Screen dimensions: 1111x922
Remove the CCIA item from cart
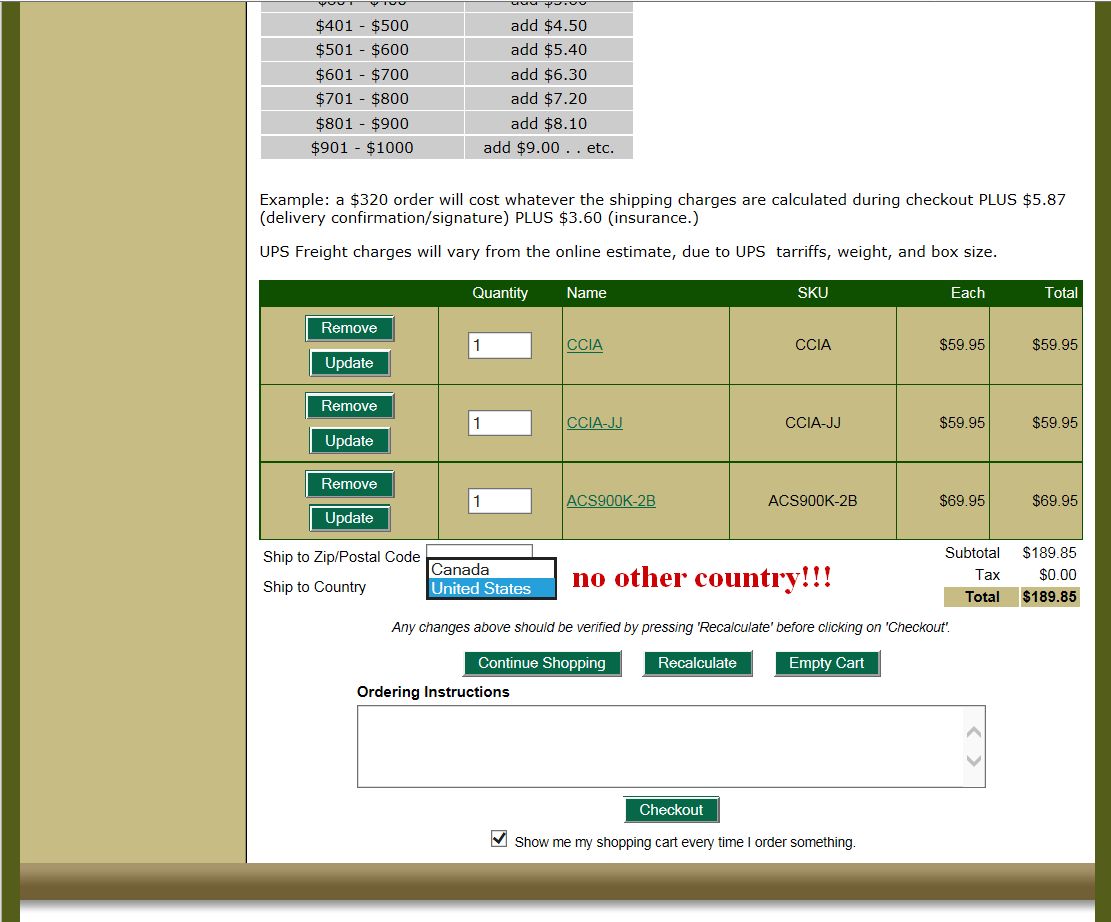[x=349, y=328]
